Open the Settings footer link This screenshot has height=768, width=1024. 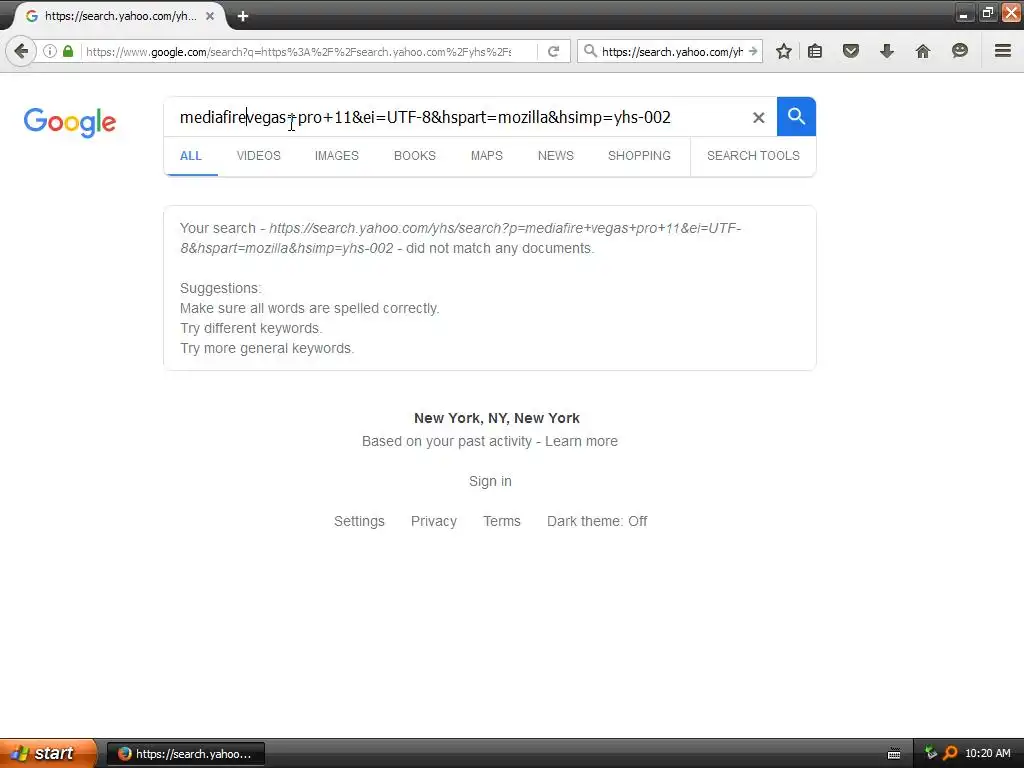click(359, 521)
